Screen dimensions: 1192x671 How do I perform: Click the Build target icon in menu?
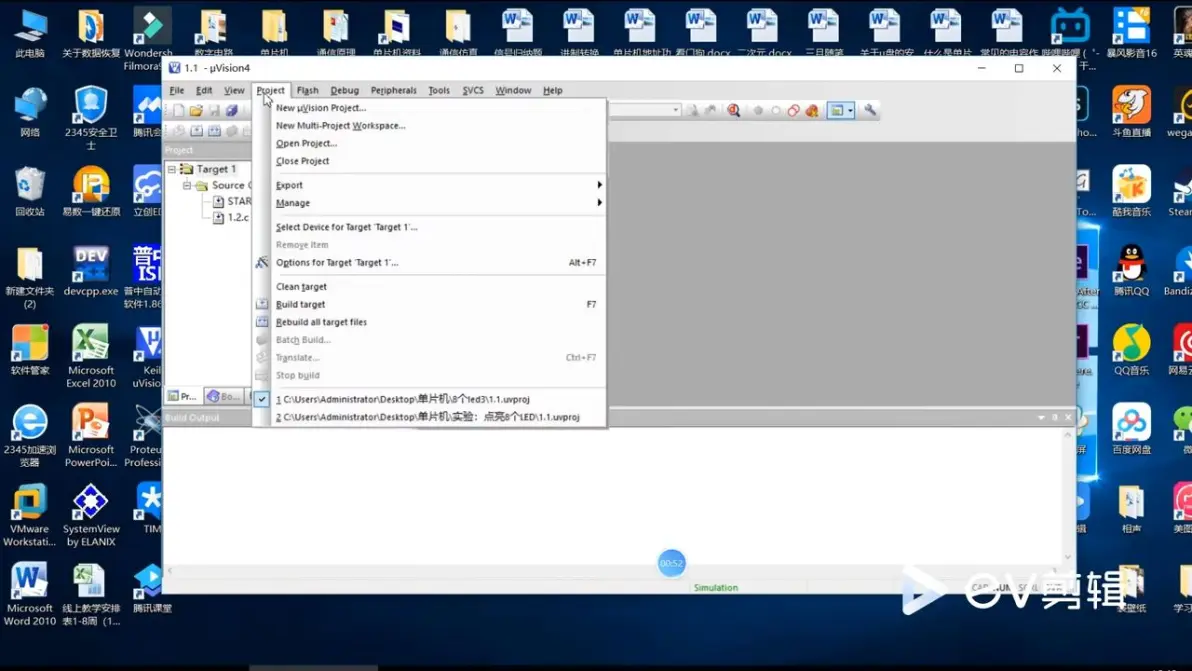pyautogui.click(x=262, y=304)
